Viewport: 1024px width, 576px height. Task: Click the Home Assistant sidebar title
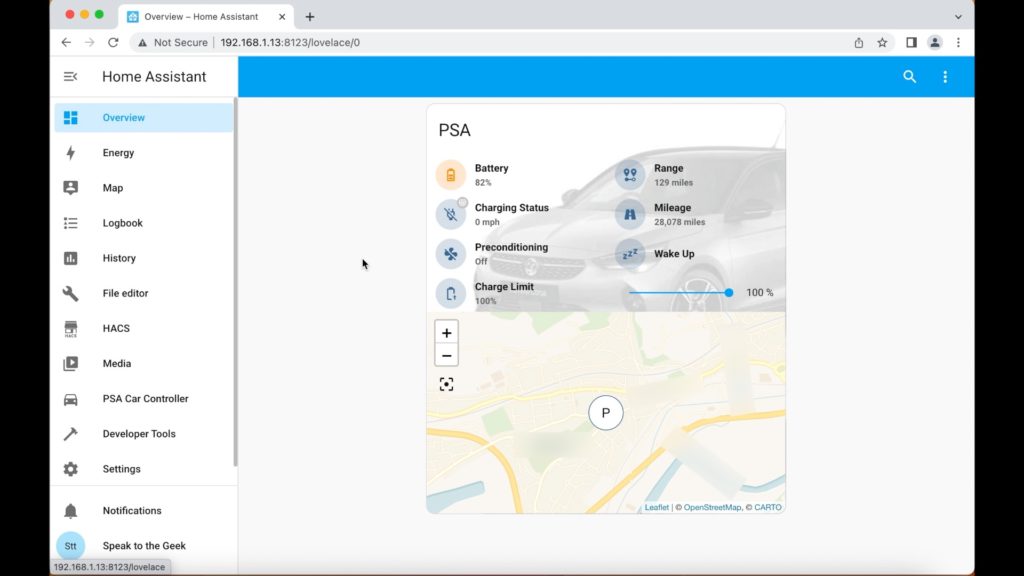(154, 76)
